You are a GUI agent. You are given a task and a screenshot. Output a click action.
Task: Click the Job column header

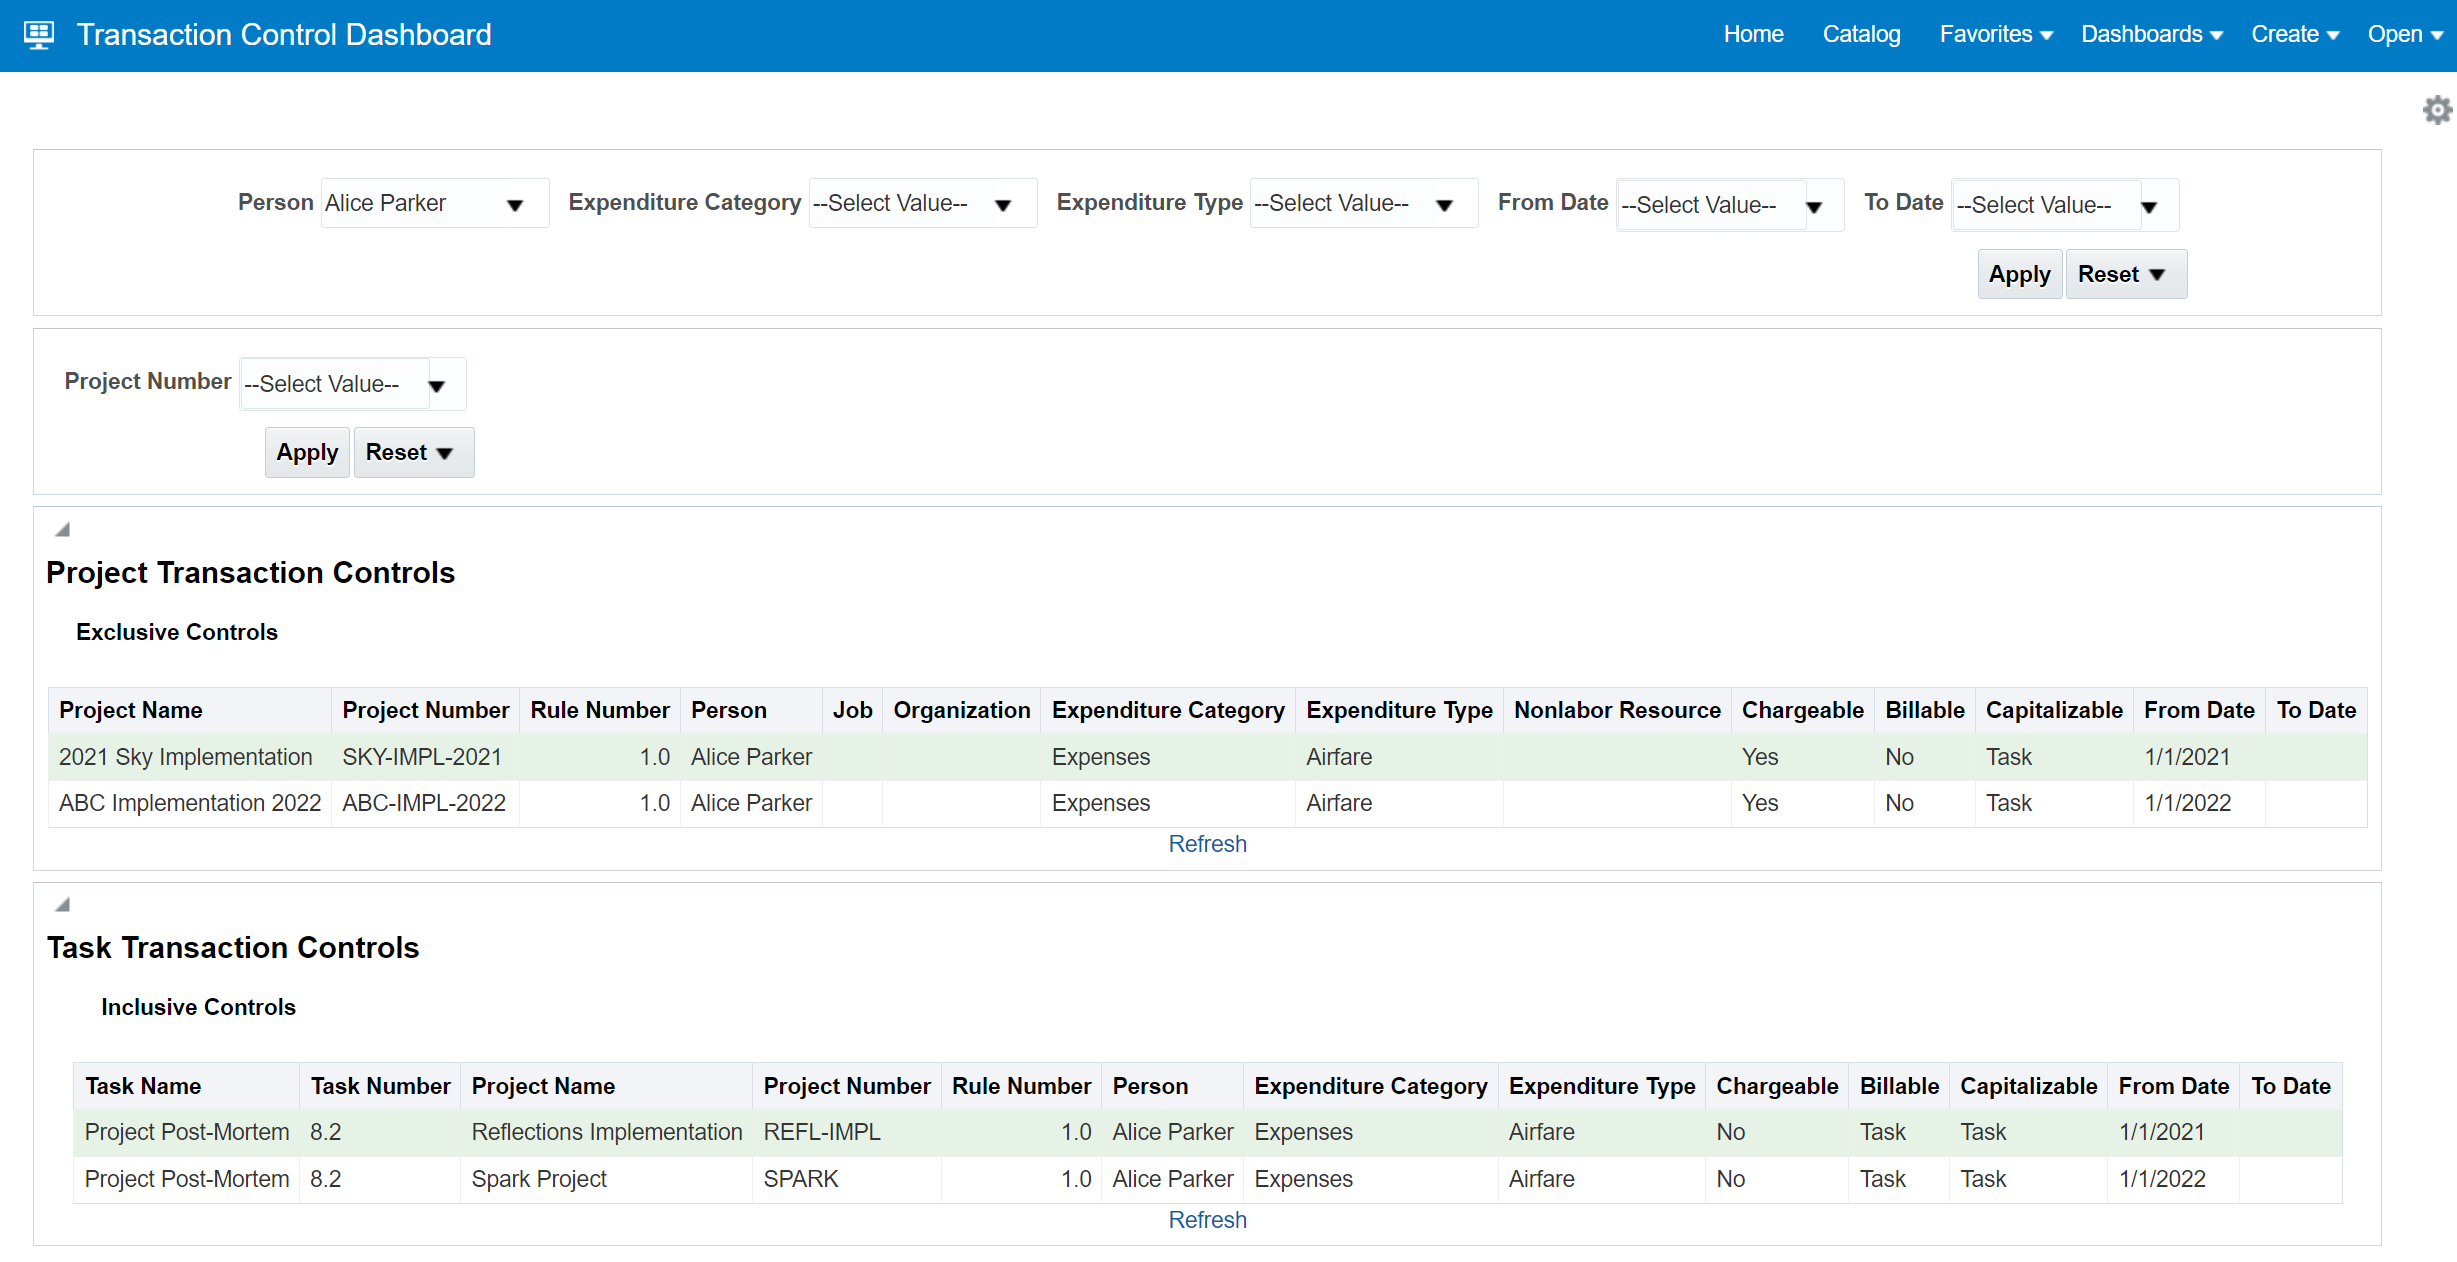[x=852, y=710]
